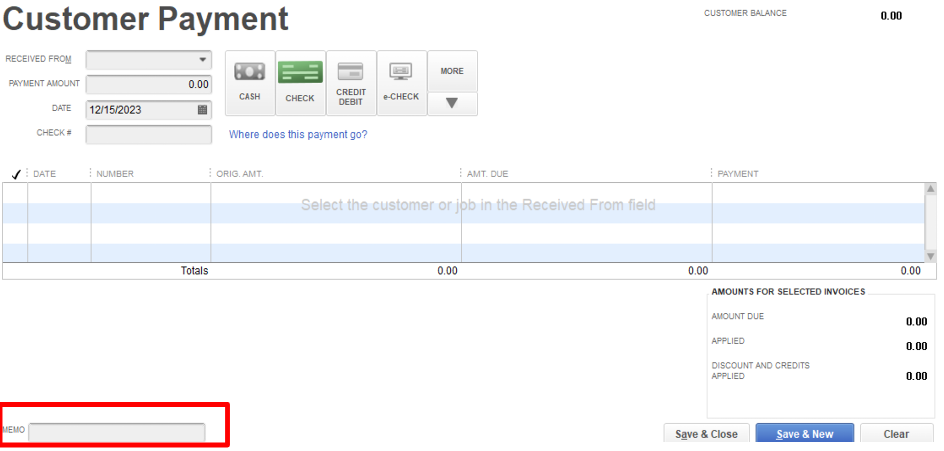Sort by DATE column header

pos(45,174)
